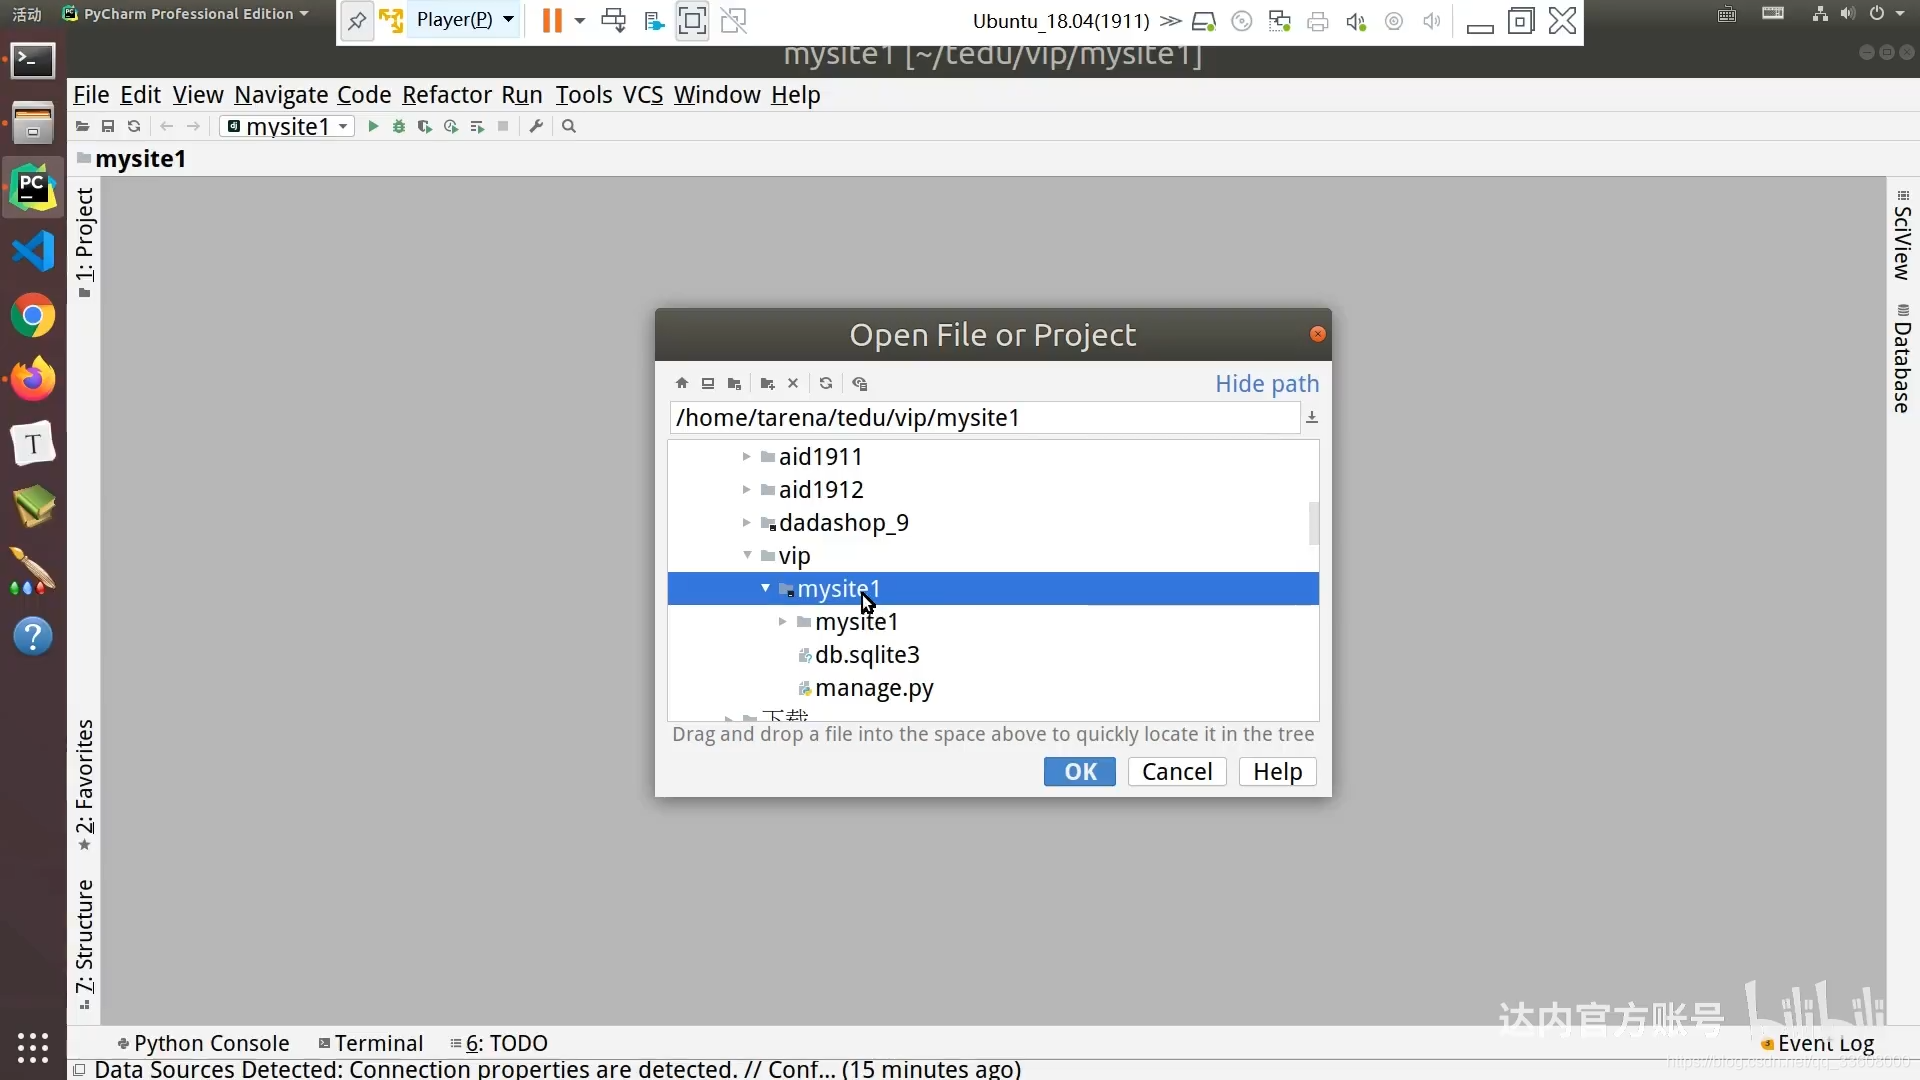Select the aid1911 folder row
Screen dimensions: 1920x1080
(993, 457)
